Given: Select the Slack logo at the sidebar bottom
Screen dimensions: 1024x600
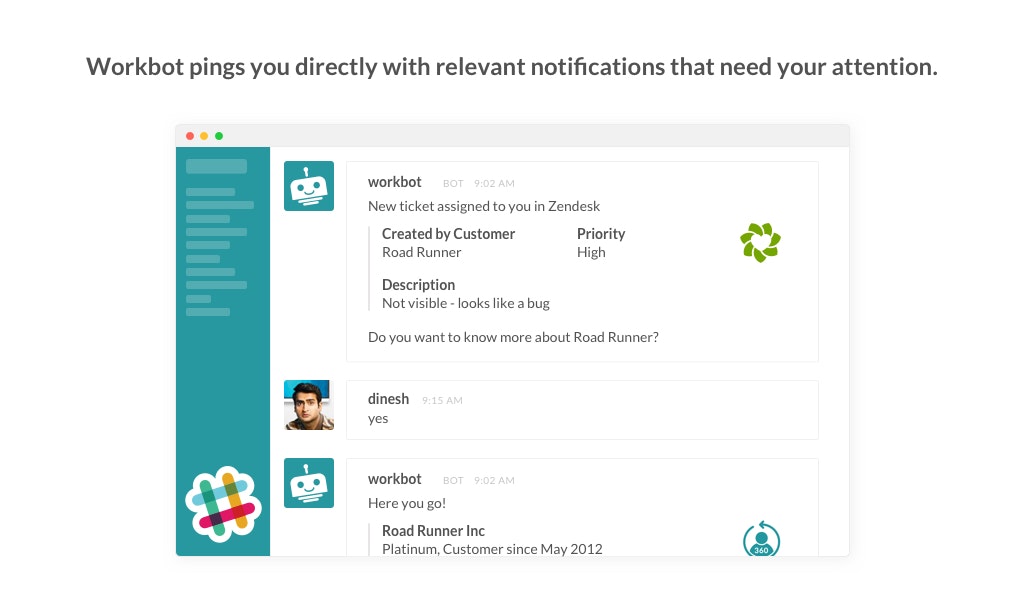Looking at the screenshot, I should point(222,505).
